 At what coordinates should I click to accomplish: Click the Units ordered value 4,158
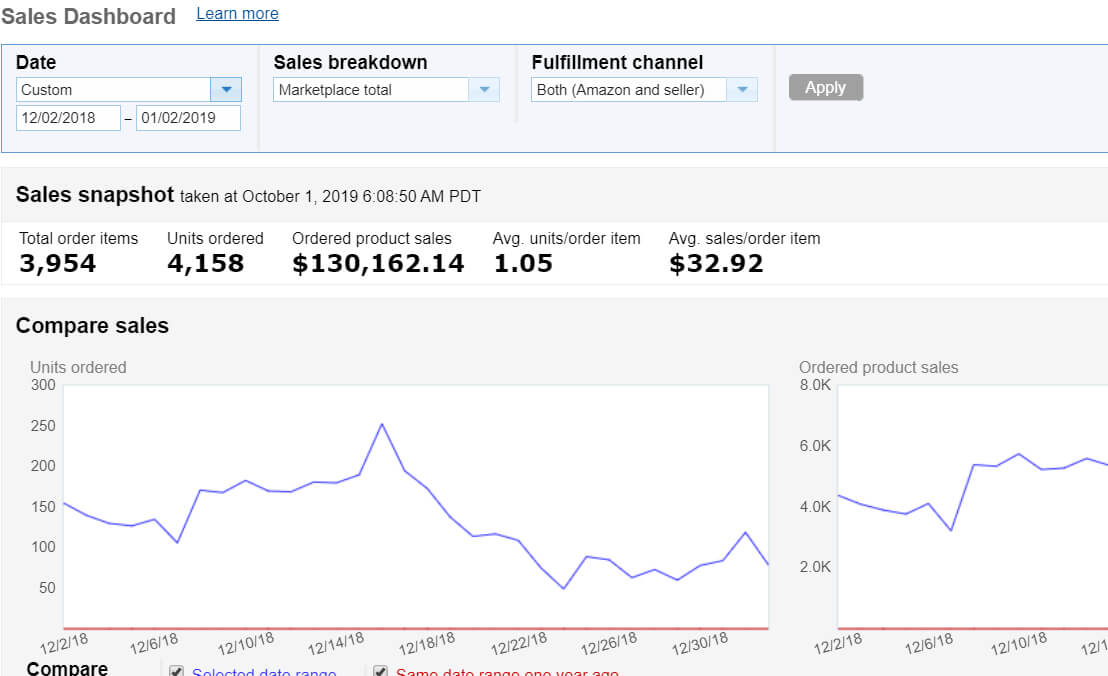pos(206,263)
